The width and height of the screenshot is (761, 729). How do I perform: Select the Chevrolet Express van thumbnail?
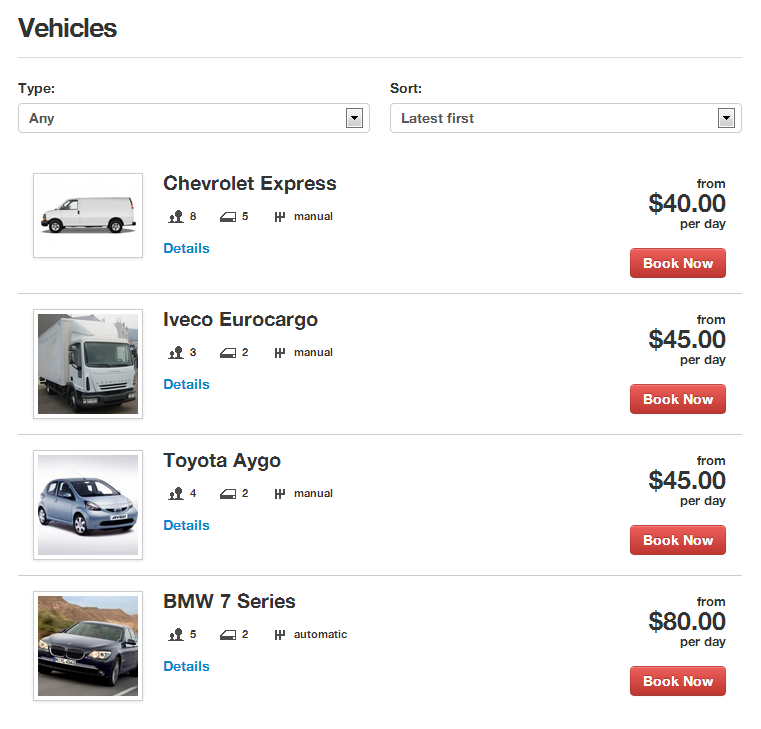88,215
